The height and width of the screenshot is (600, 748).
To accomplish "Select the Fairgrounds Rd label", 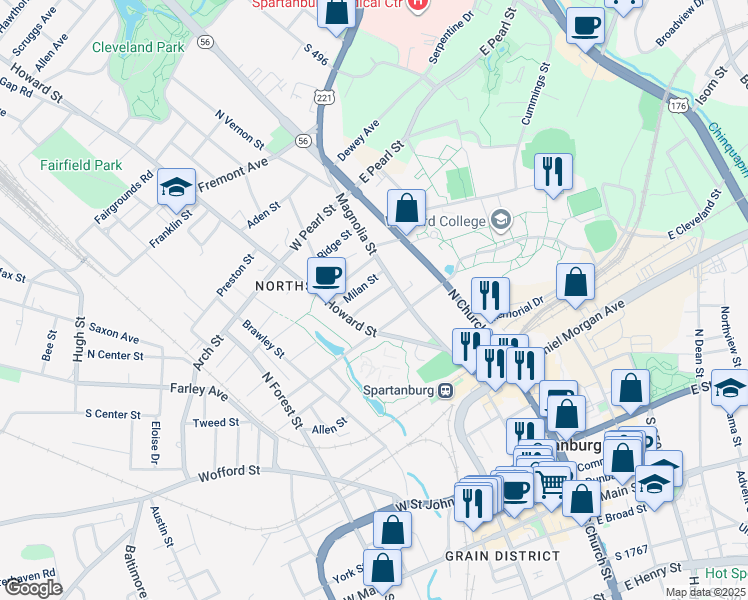I will (x=124, y=197).
